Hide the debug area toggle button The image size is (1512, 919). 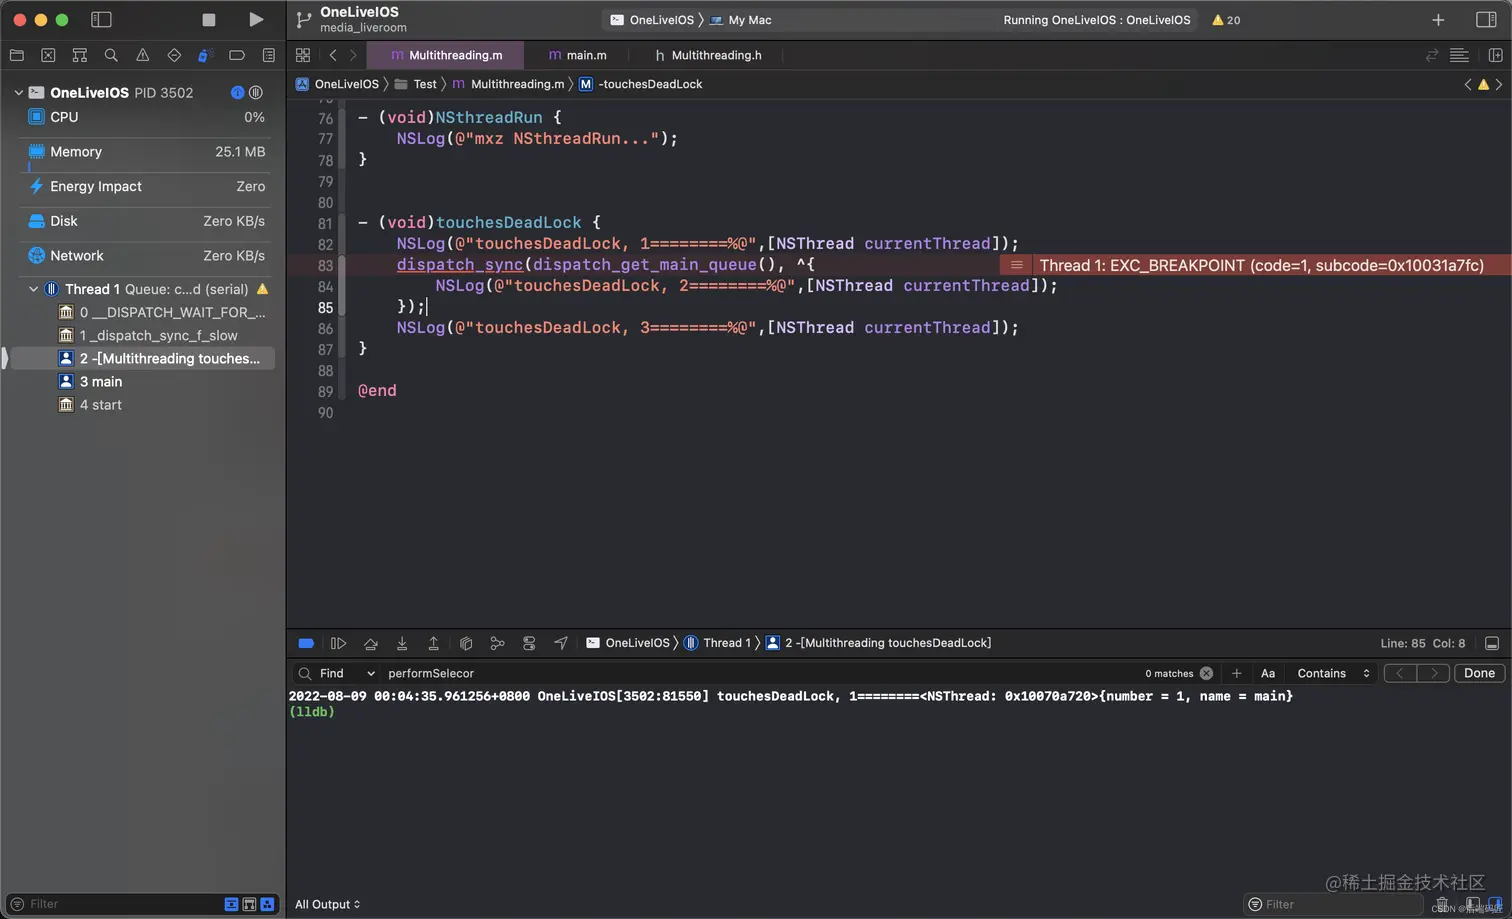tap(1492, 643)
